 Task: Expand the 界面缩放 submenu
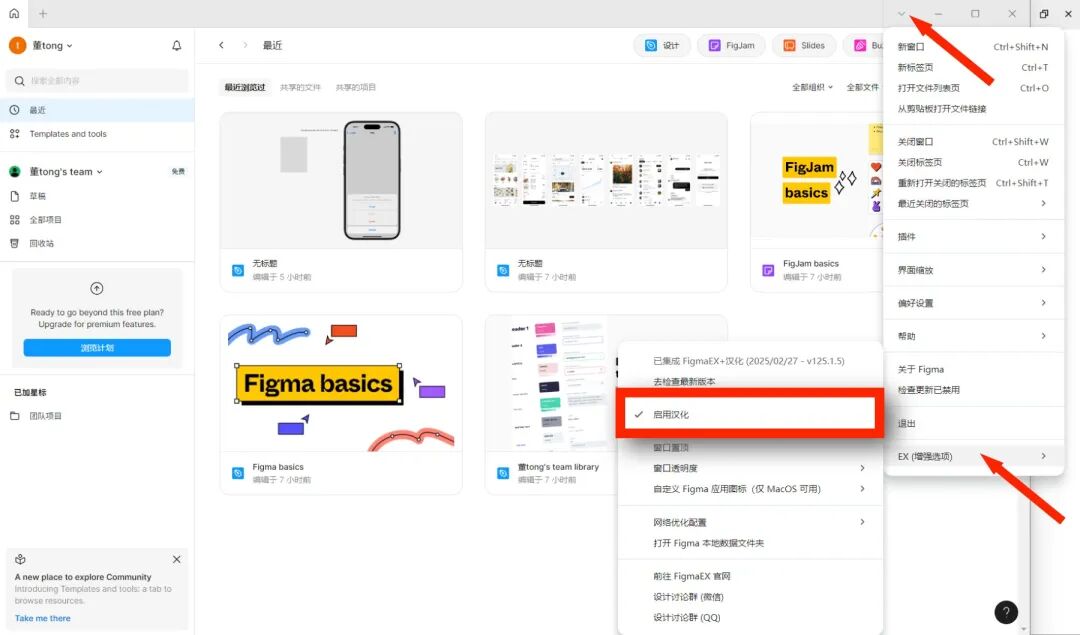pos(973,270)
